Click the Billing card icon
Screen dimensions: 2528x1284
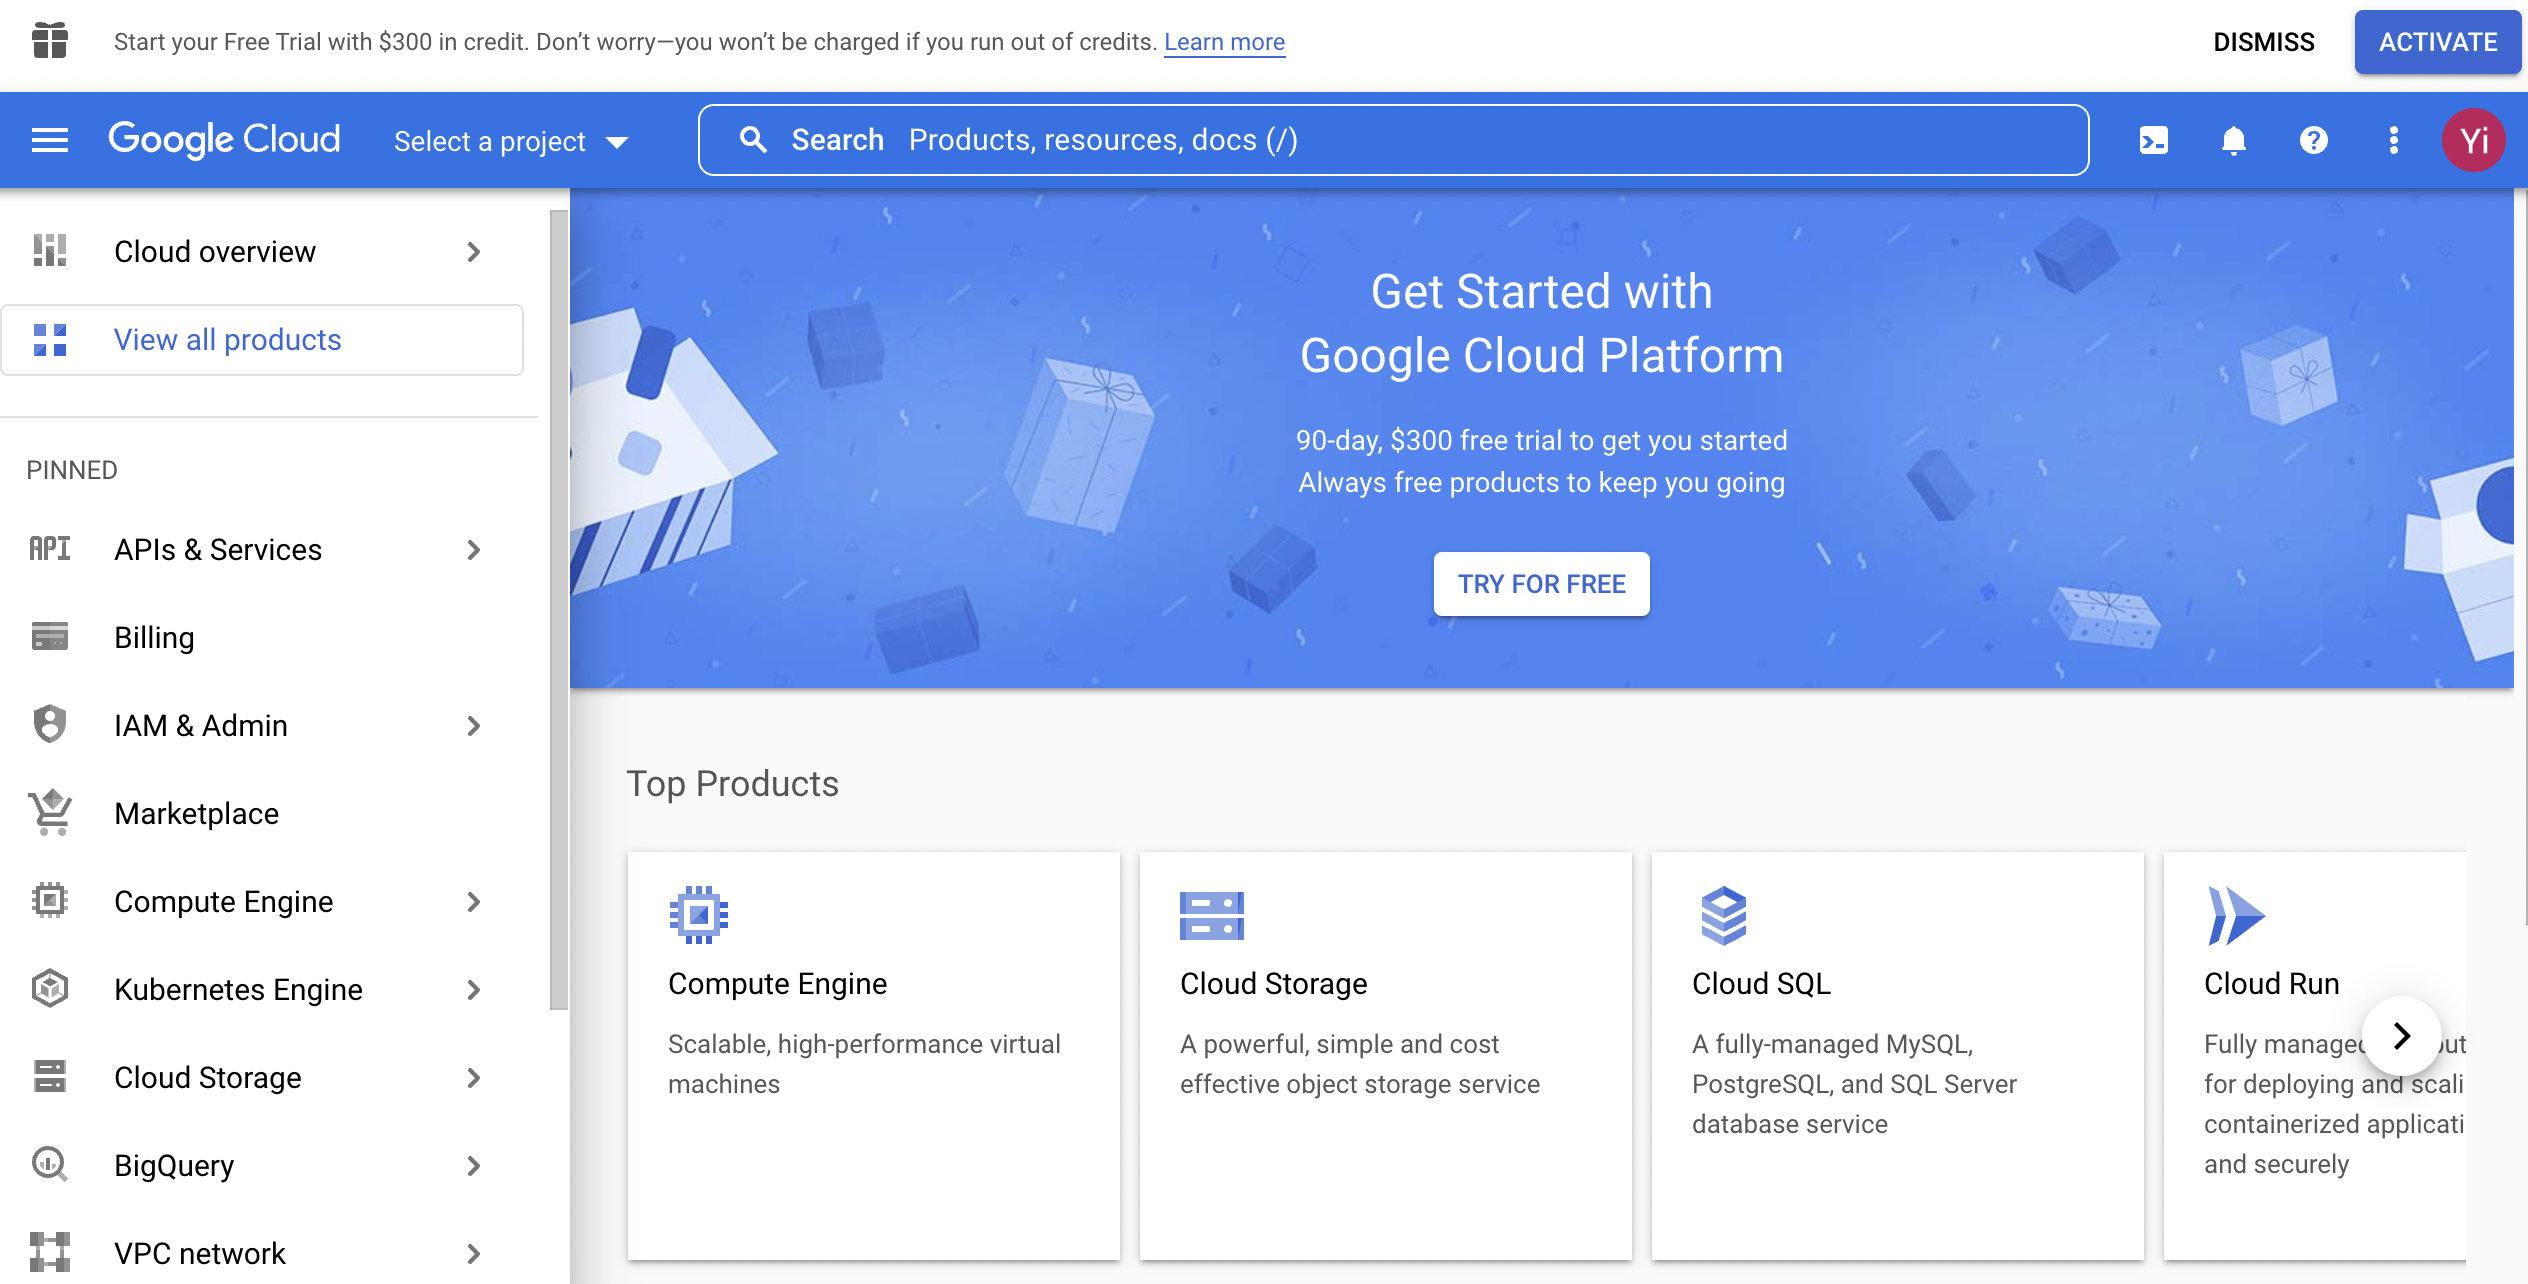click(50, 637)
